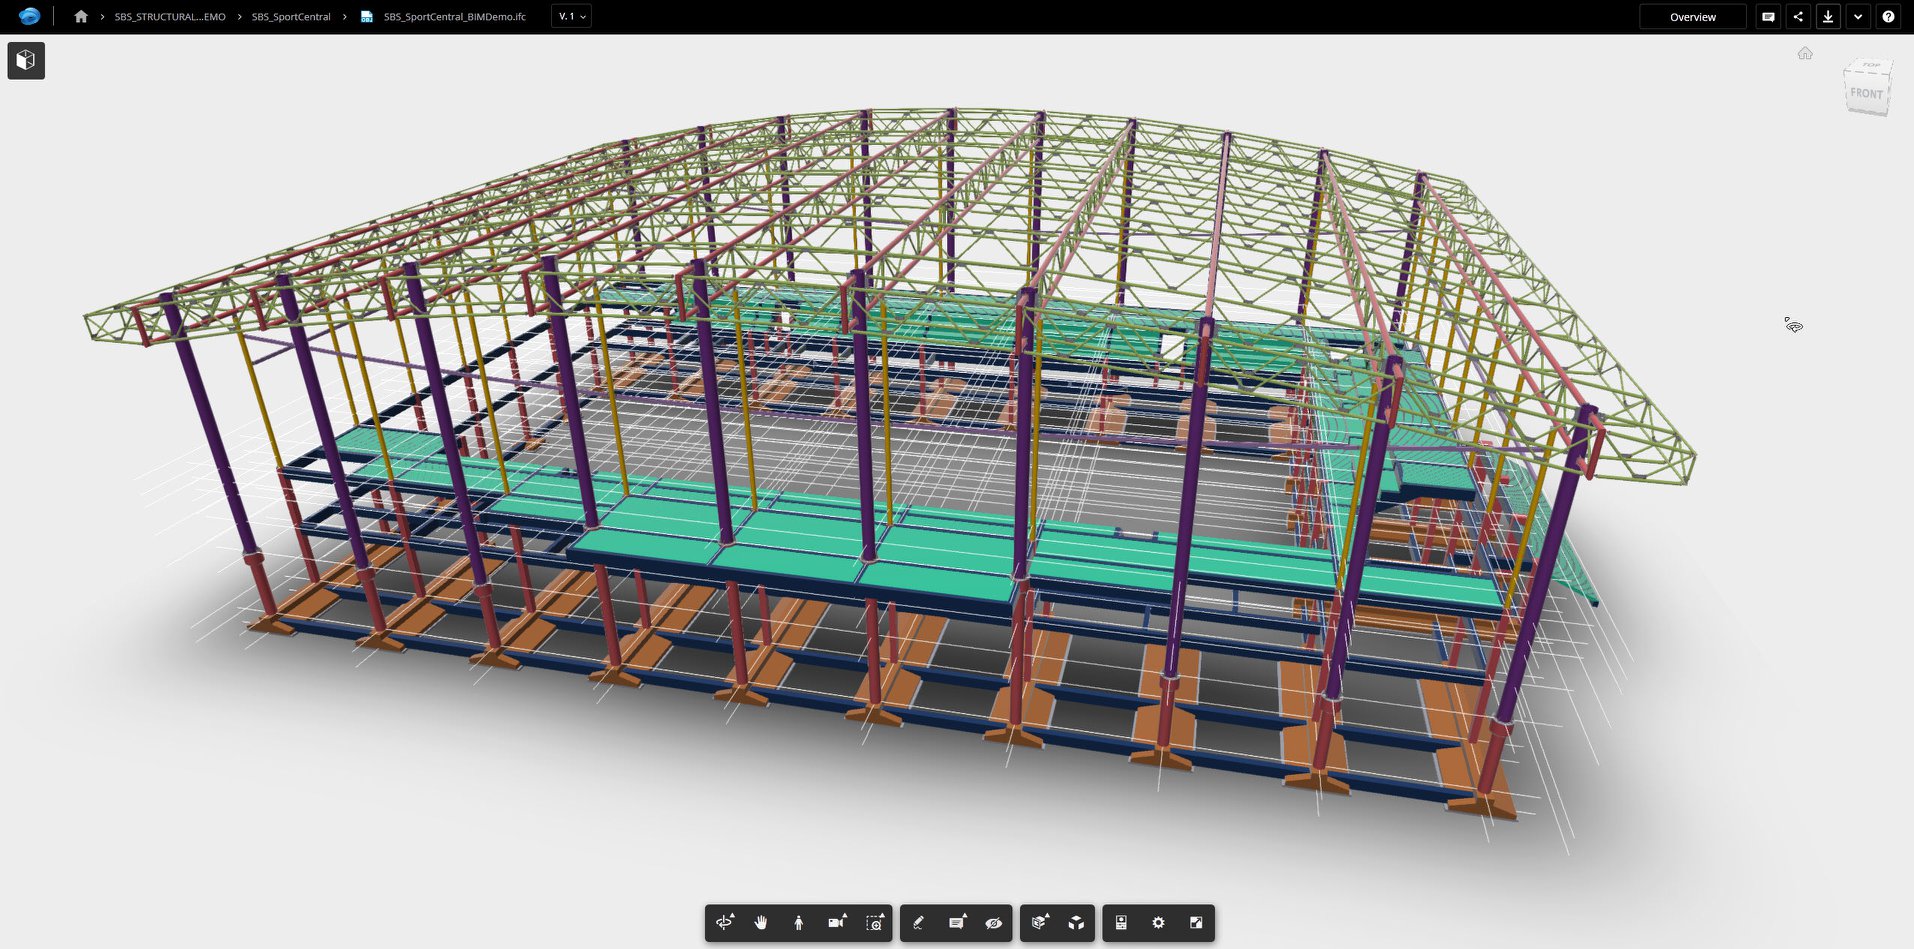
Task: Activate the Pan tool
Action: coord(761,924)
